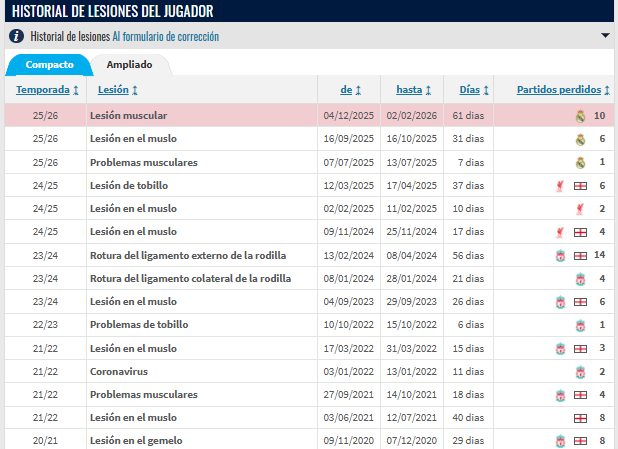This screenshot has height=449, width=618.
Task: Click the 04/12/2025 start date cell
Action: (x=349, y=116)
